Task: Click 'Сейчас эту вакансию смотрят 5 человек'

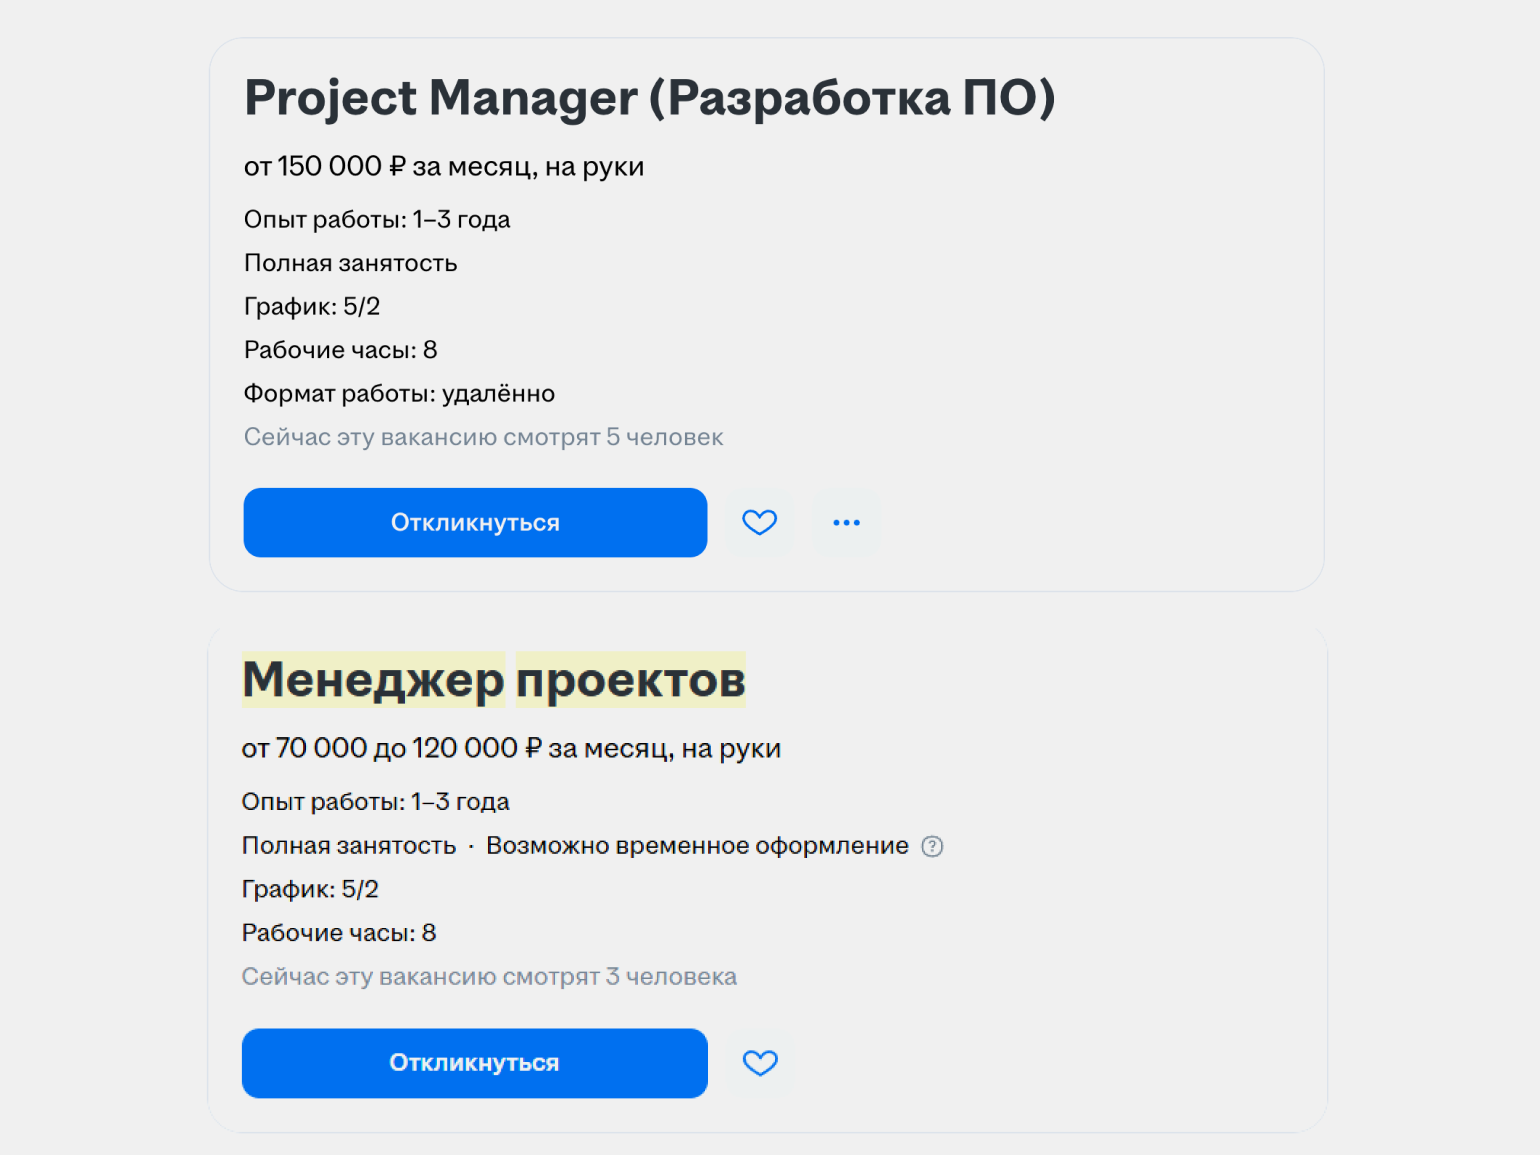Action: [483, 437]
